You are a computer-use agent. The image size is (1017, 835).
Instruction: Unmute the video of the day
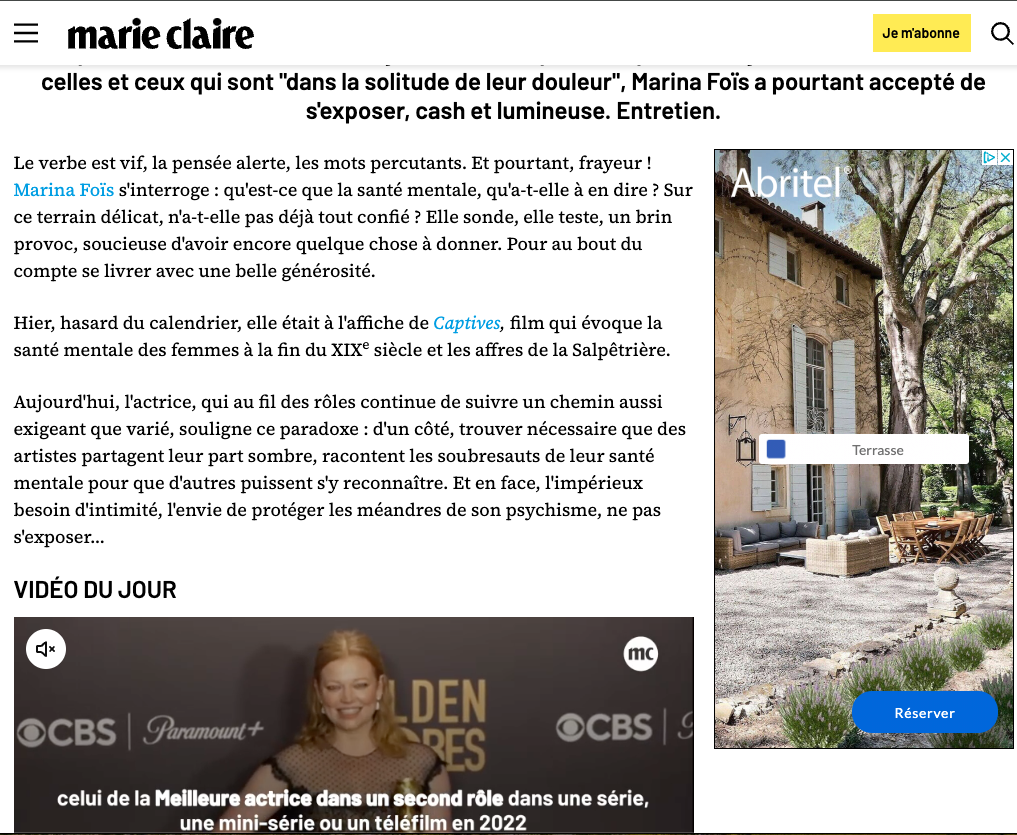click(x=46, y=649)
